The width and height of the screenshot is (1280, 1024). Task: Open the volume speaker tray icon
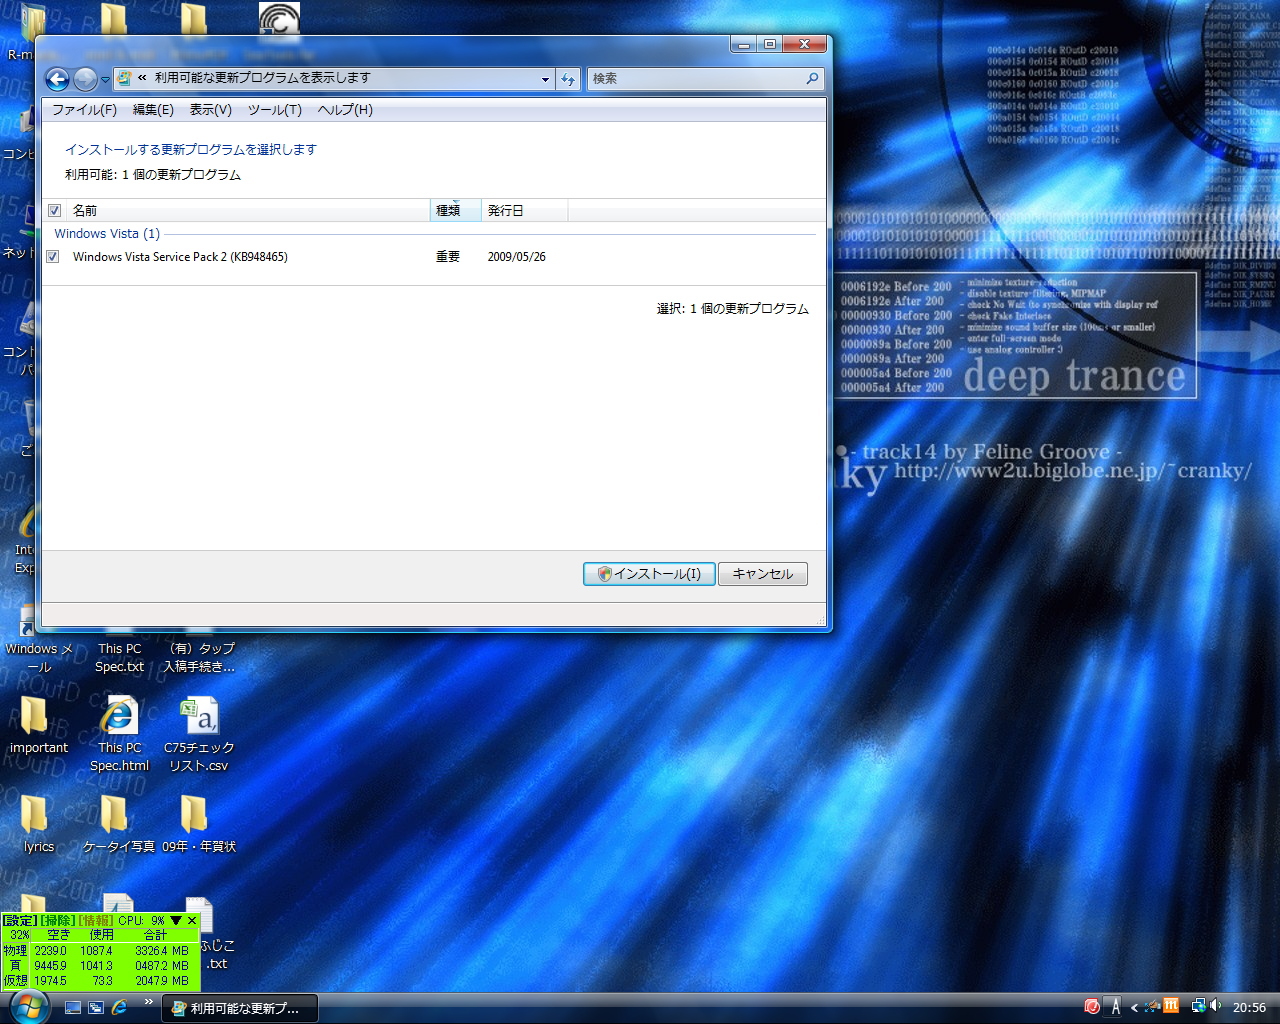[1216, 1007]
